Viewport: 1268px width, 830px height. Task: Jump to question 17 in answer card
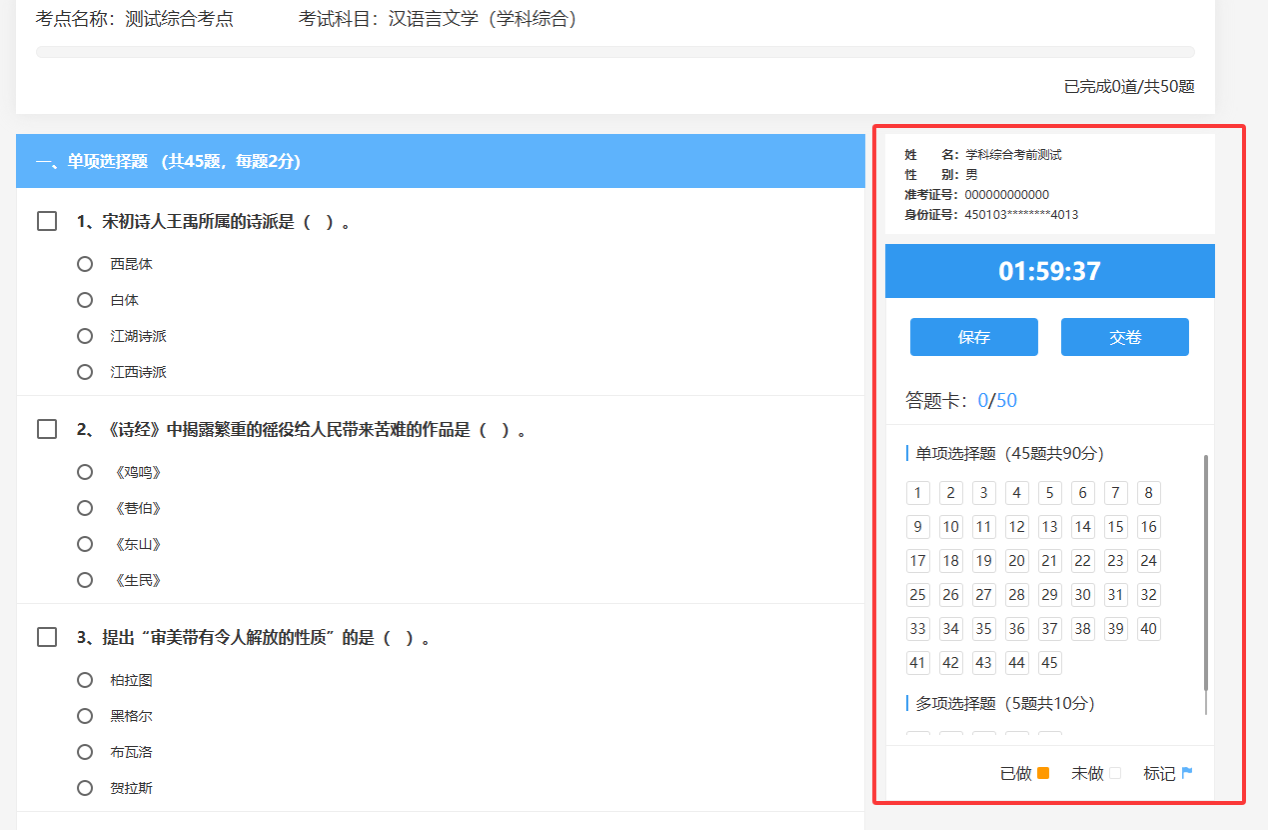(x=917, y=561)
